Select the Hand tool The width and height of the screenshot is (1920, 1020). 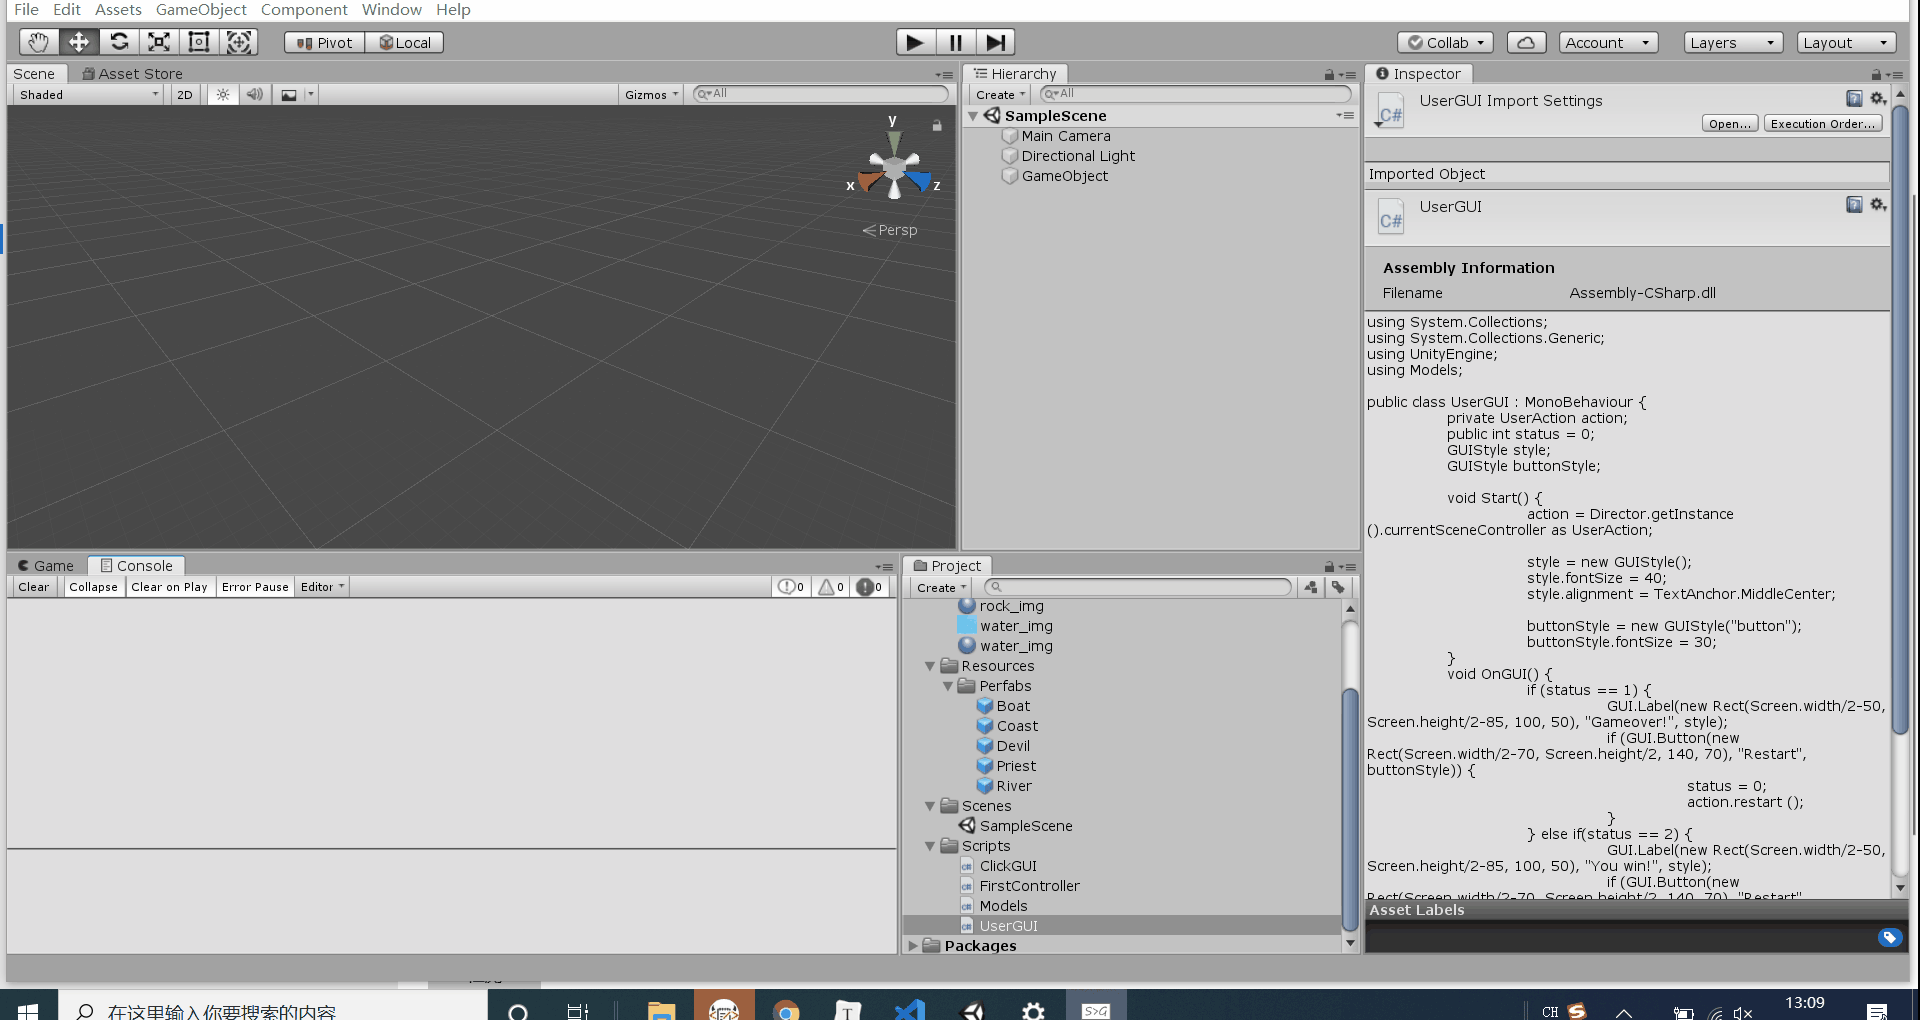click(x=38, y=42)
